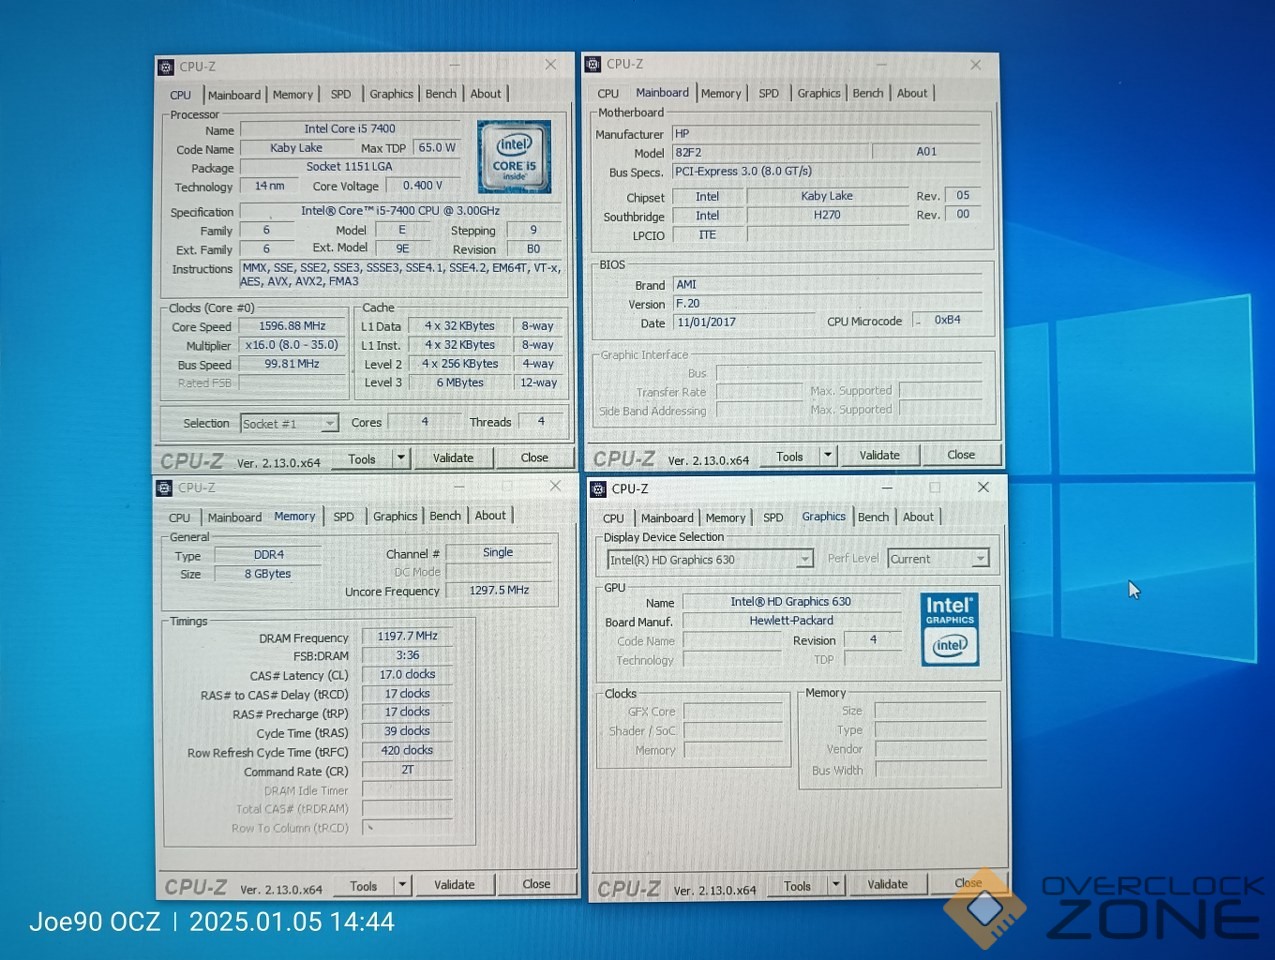Click the Tools button in the GPU window

tap(798, 886)
